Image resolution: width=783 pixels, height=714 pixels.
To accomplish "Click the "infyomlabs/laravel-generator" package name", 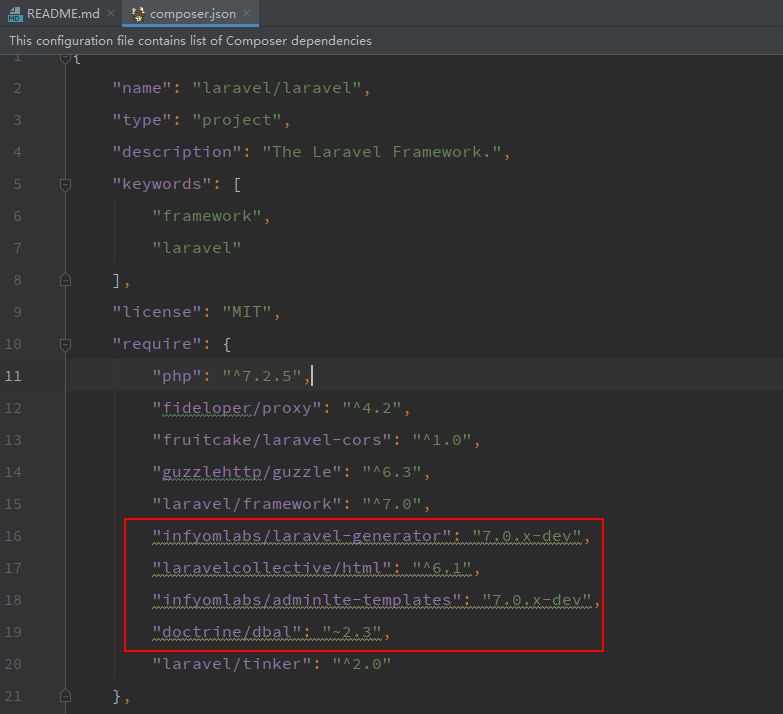I will tap(296, 536).
